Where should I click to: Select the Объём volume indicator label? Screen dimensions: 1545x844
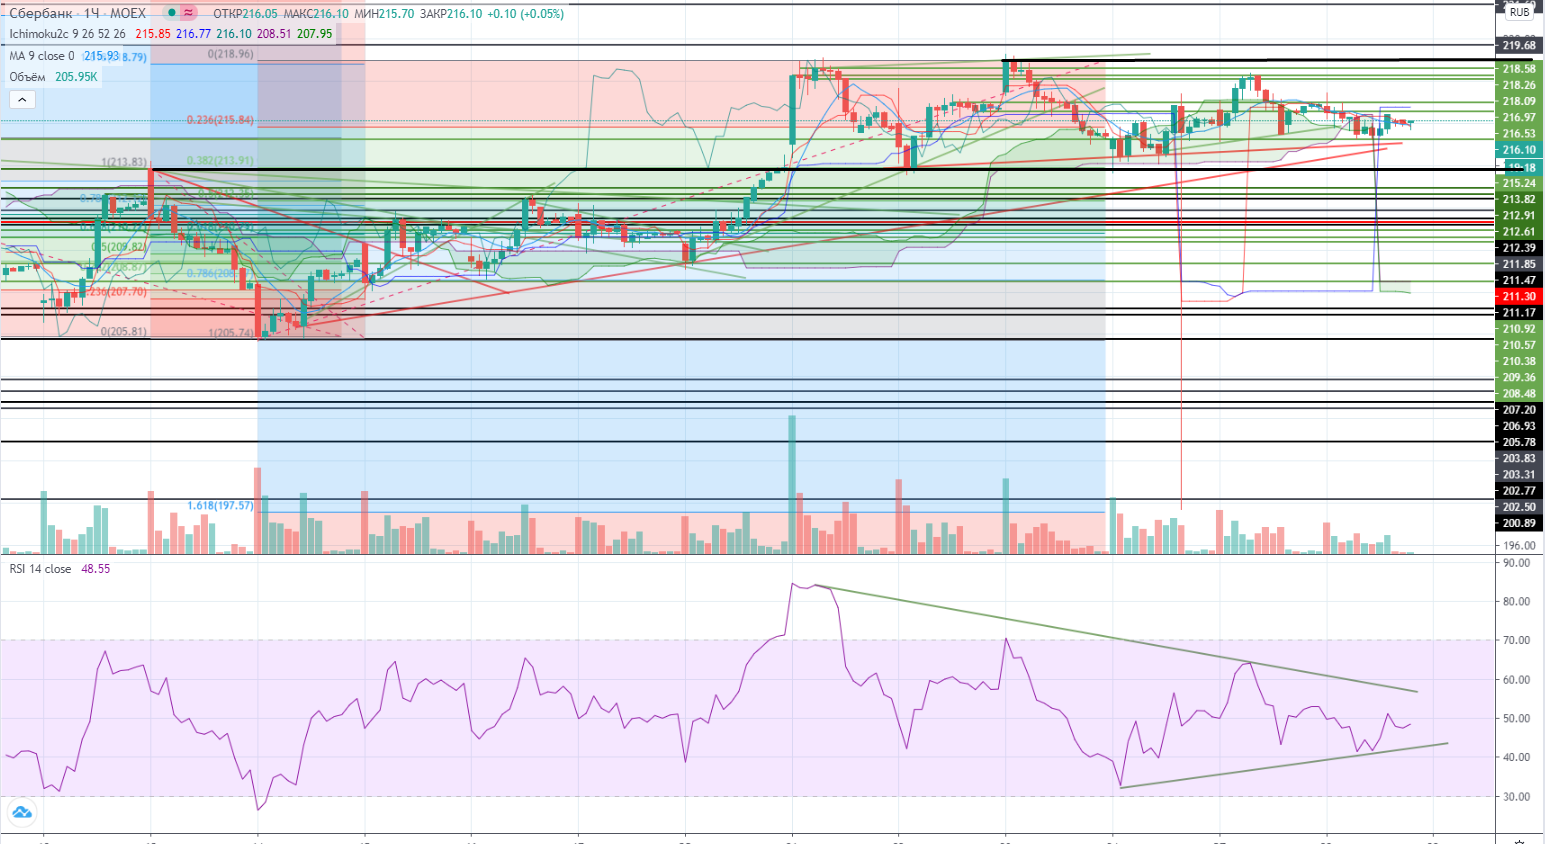click(28, 77)
